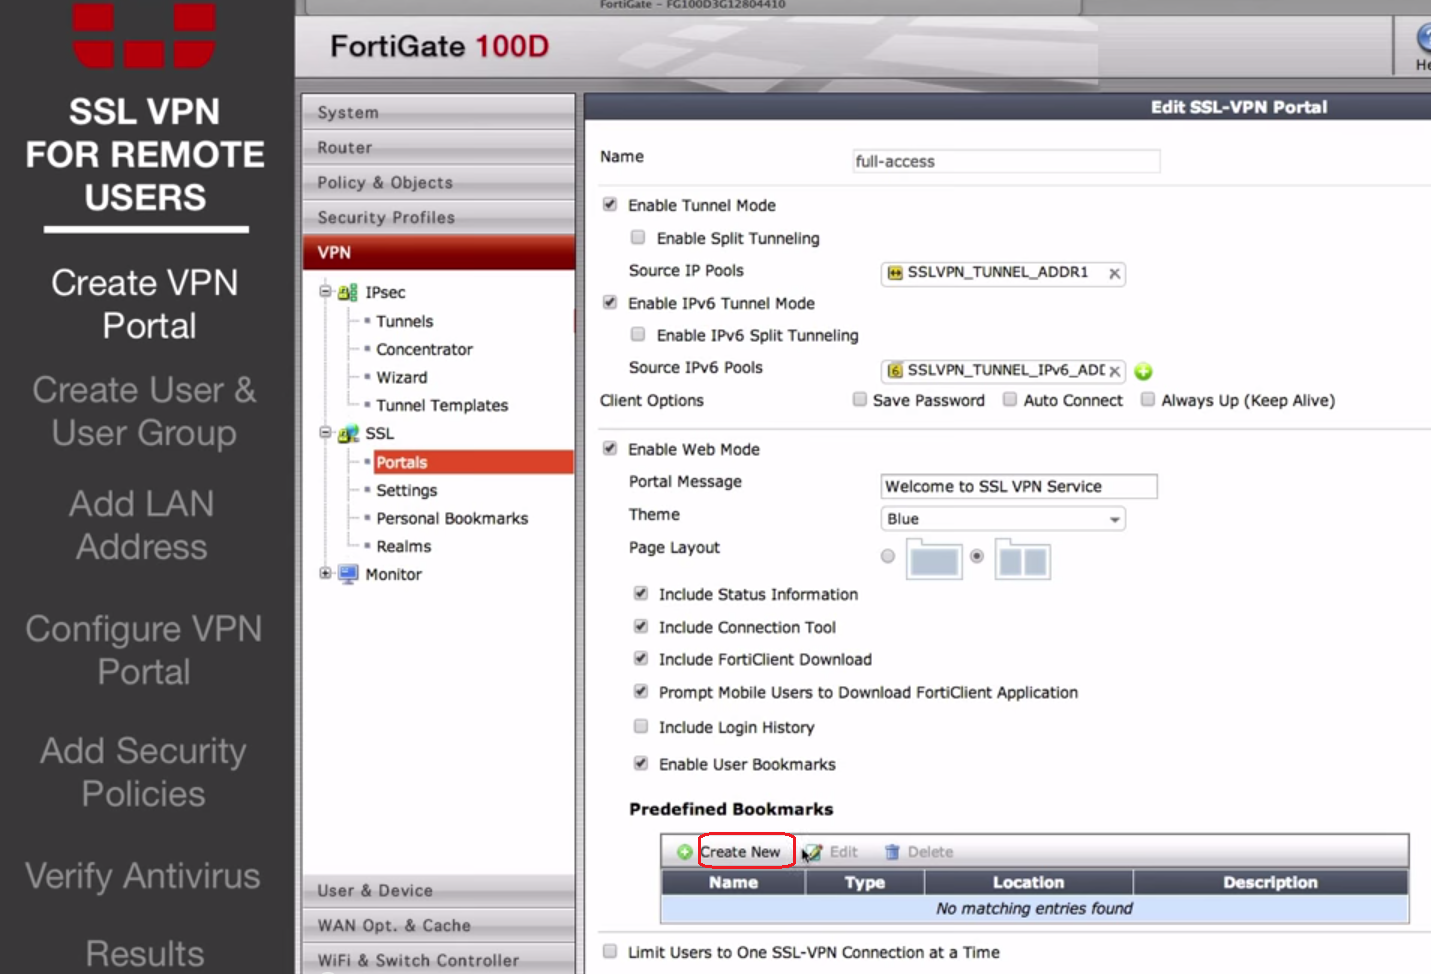The width and height of the screenshot is (1431, 974).
Task: Uncheck Include Status Information
Action: click(x=641, y=593)
